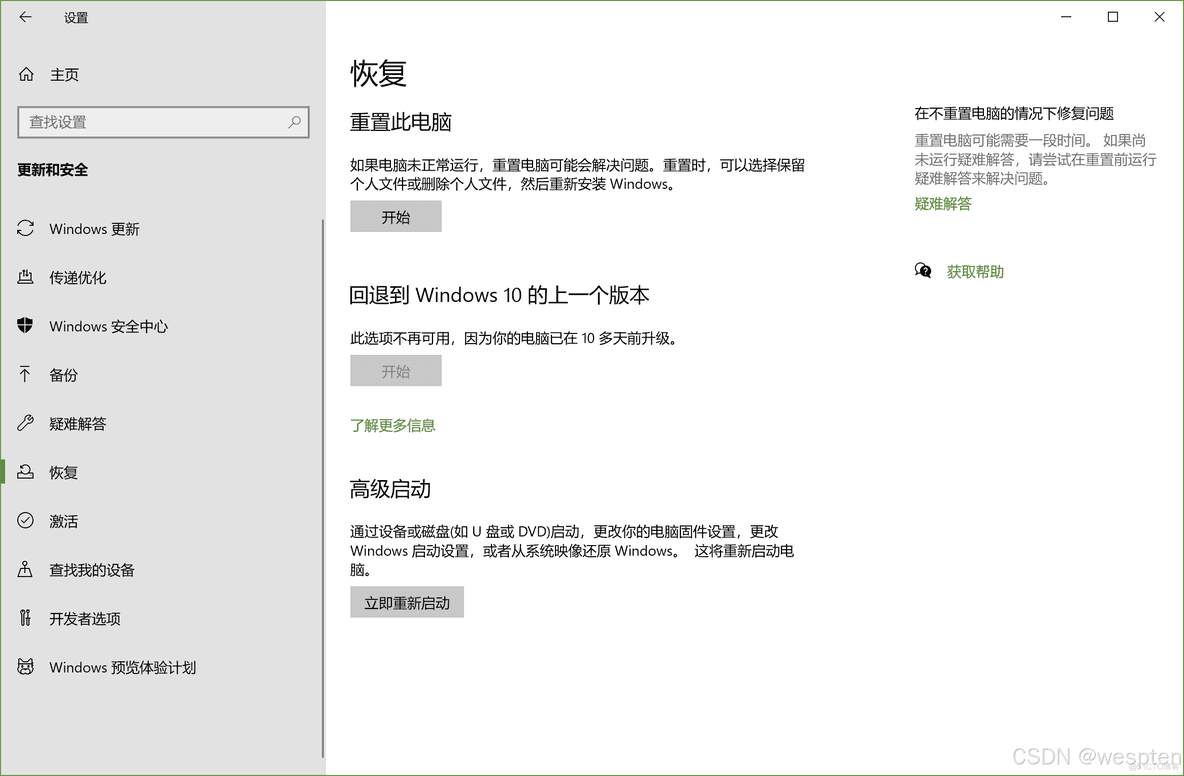Open 获取帮助 link
The image size is (1184, 776).
pos(975,271)
